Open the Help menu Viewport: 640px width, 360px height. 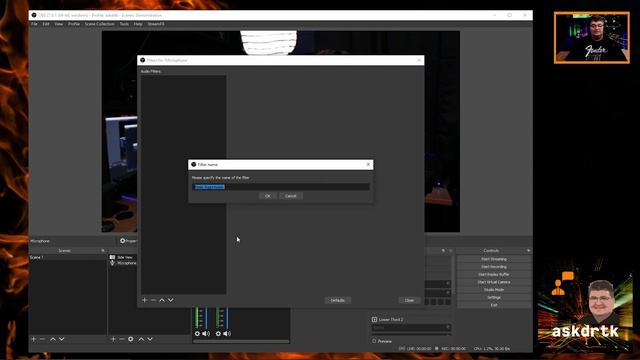pos(138,24)
